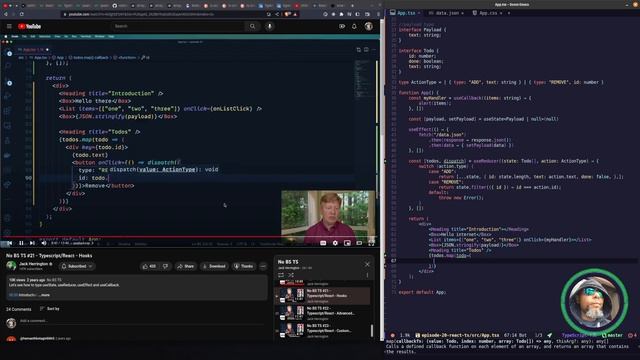Minimize the Emacs window

point(627,4)
